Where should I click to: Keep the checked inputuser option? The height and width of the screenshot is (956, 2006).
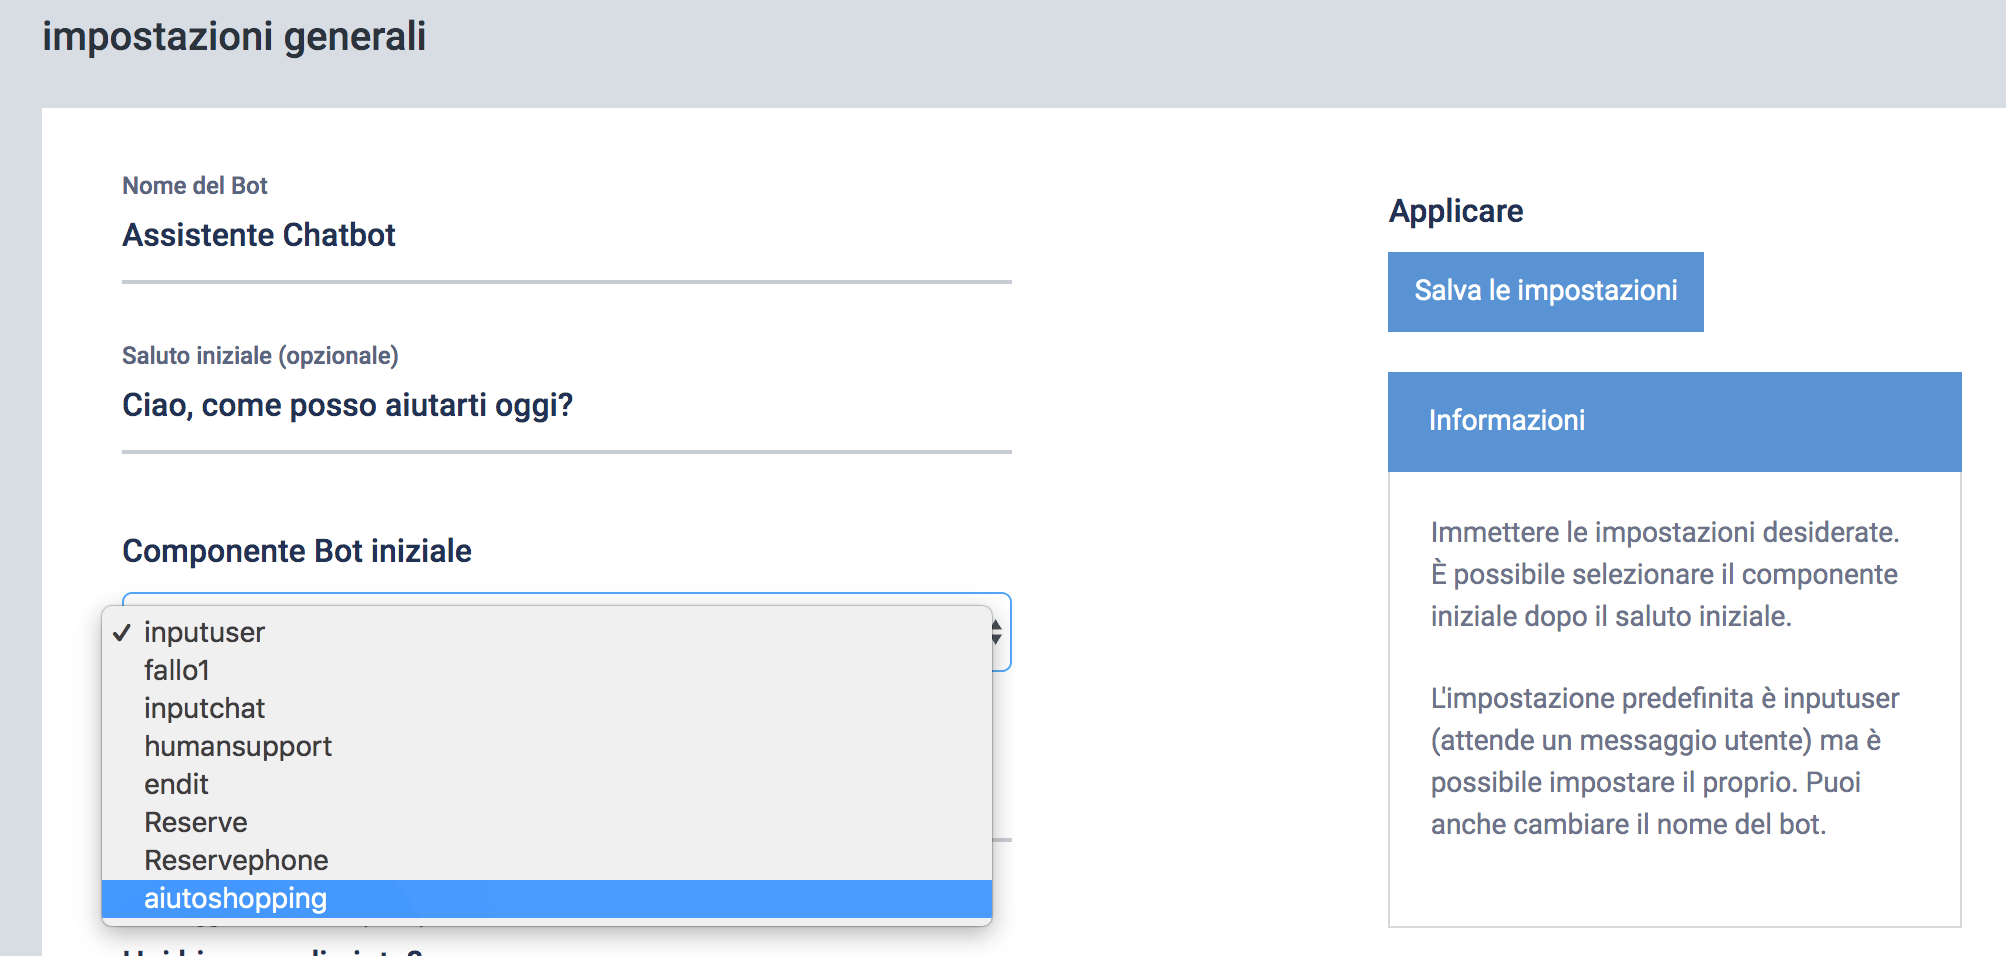(x=547, y=632)
